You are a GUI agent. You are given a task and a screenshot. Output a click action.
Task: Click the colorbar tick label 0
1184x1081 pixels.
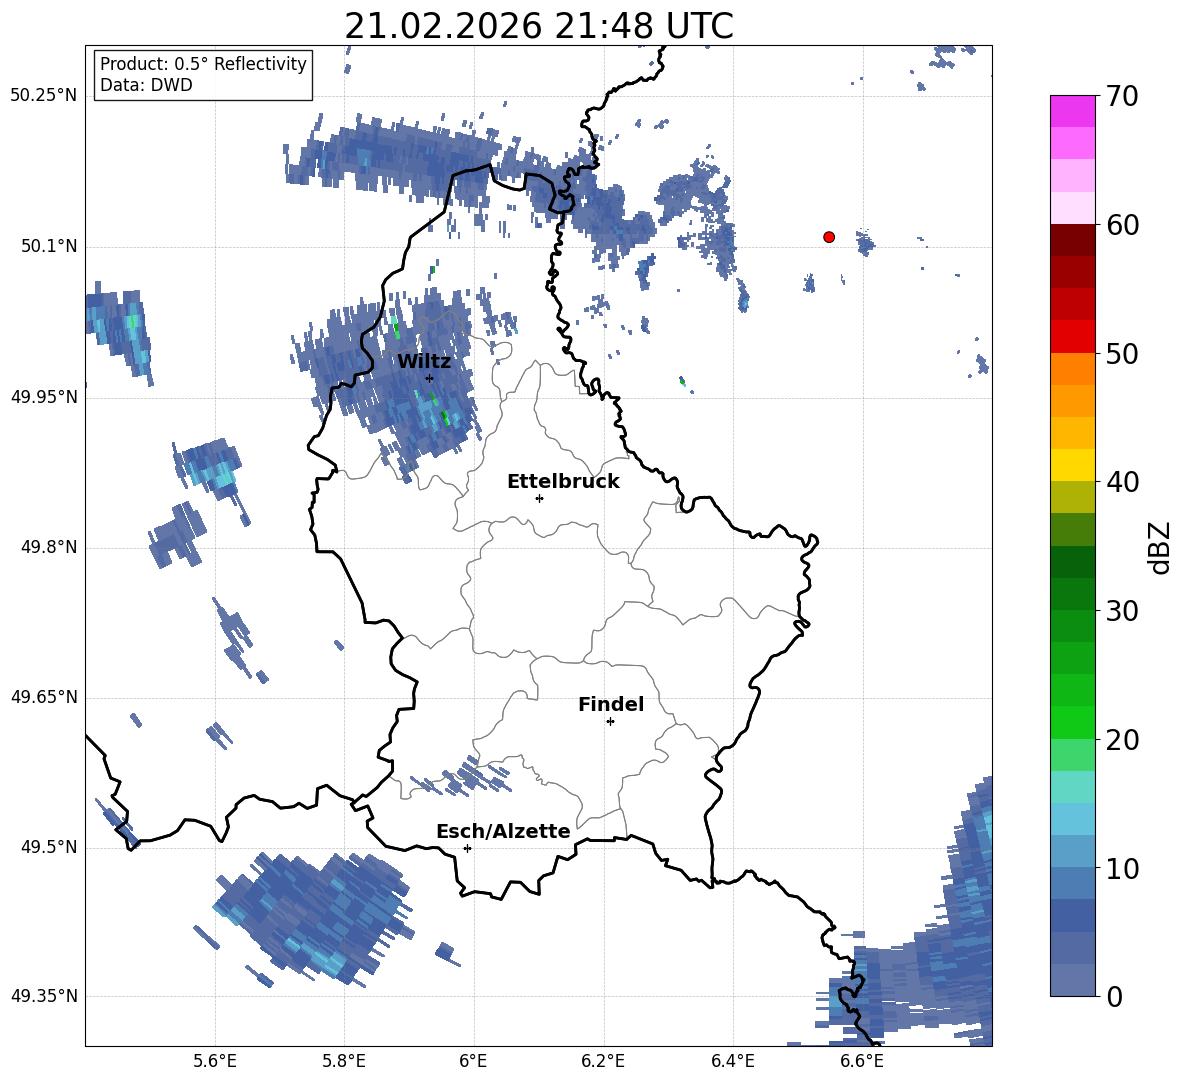1114,996
